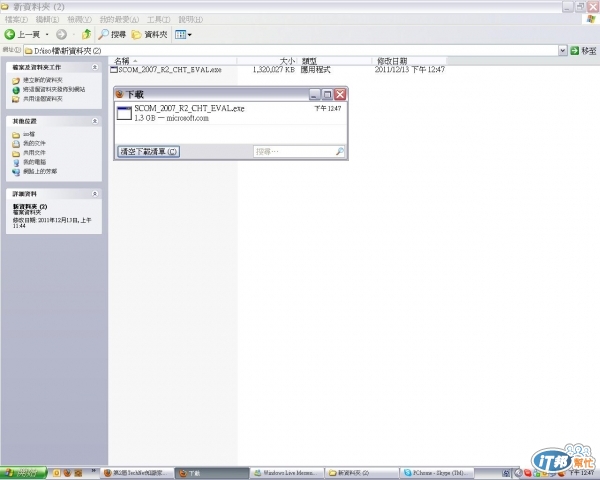Viewport: 600px width, 480px height.
Task: Sort by the 類型 column header
Action: pyautogui.click(x=336, y=61)
